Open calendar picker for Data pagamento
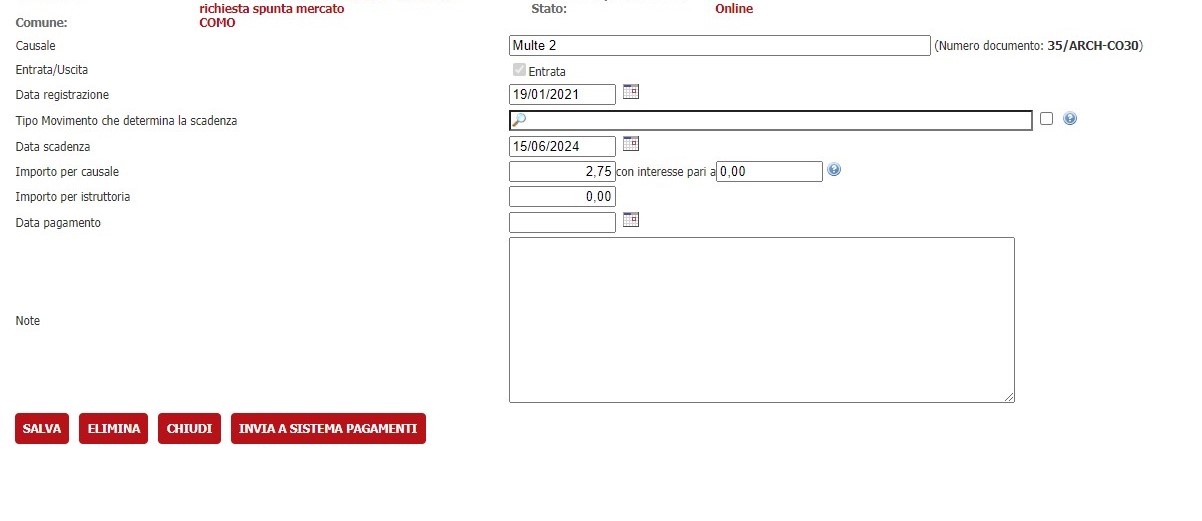This screenshot has height=521, width=1202. click(630, 220)
